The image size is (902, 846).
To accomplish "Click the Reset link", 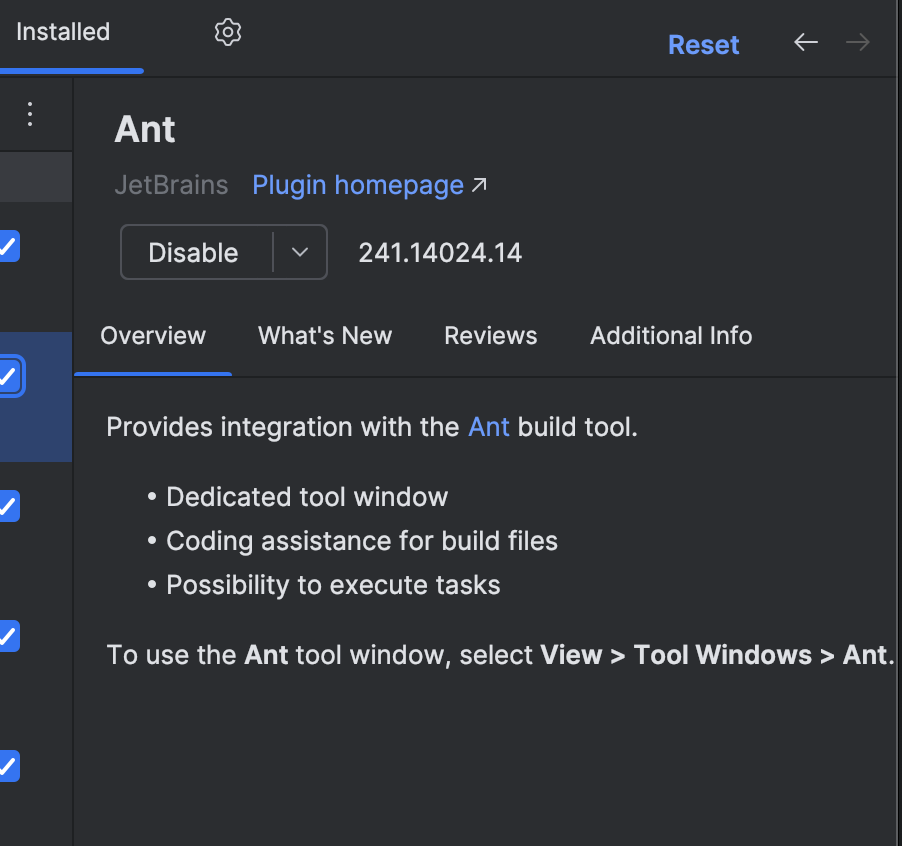I will [x=703, y=45].
